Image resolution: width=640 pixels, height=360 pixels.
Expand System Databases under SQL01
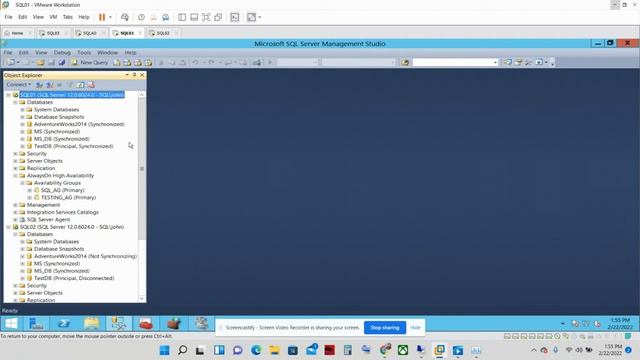pyautogui.click(x=23, y=110)
